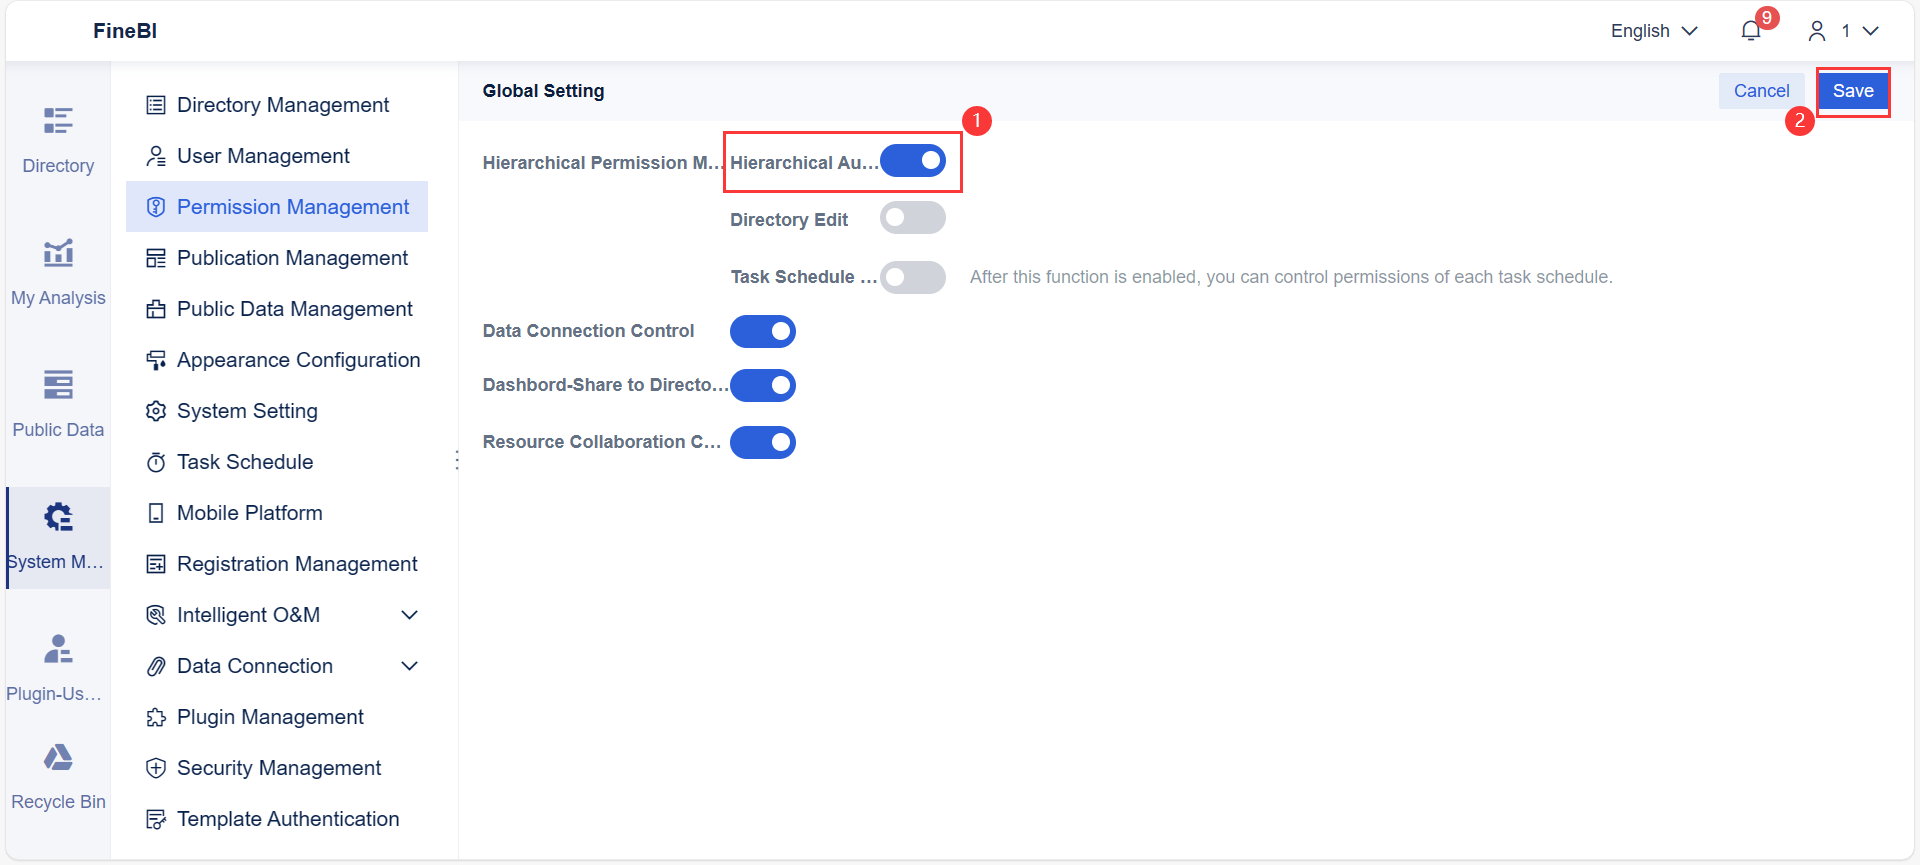Open the English language dropdown
The width and height of the screenshot is (1920, 865).
click(x=1652, y=30)
